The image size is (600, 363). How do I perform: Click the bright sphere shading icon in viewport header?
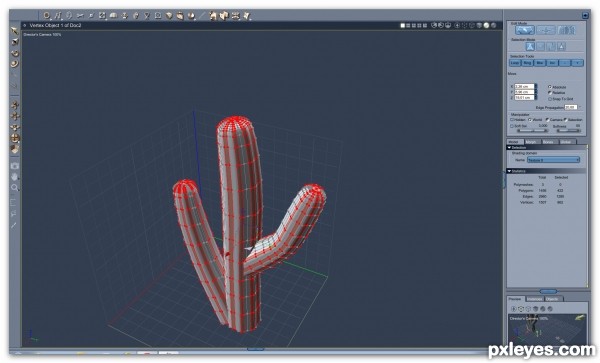(486, 25)
